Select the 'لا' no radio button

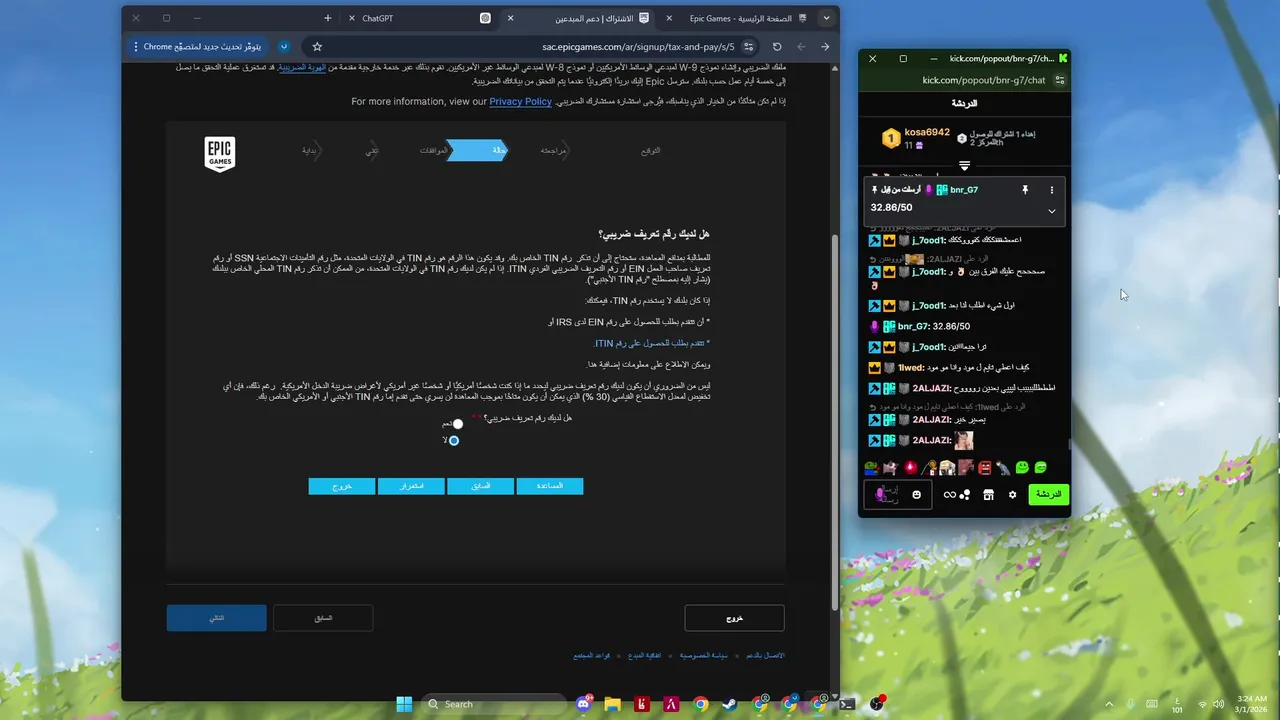pos(454,440)
